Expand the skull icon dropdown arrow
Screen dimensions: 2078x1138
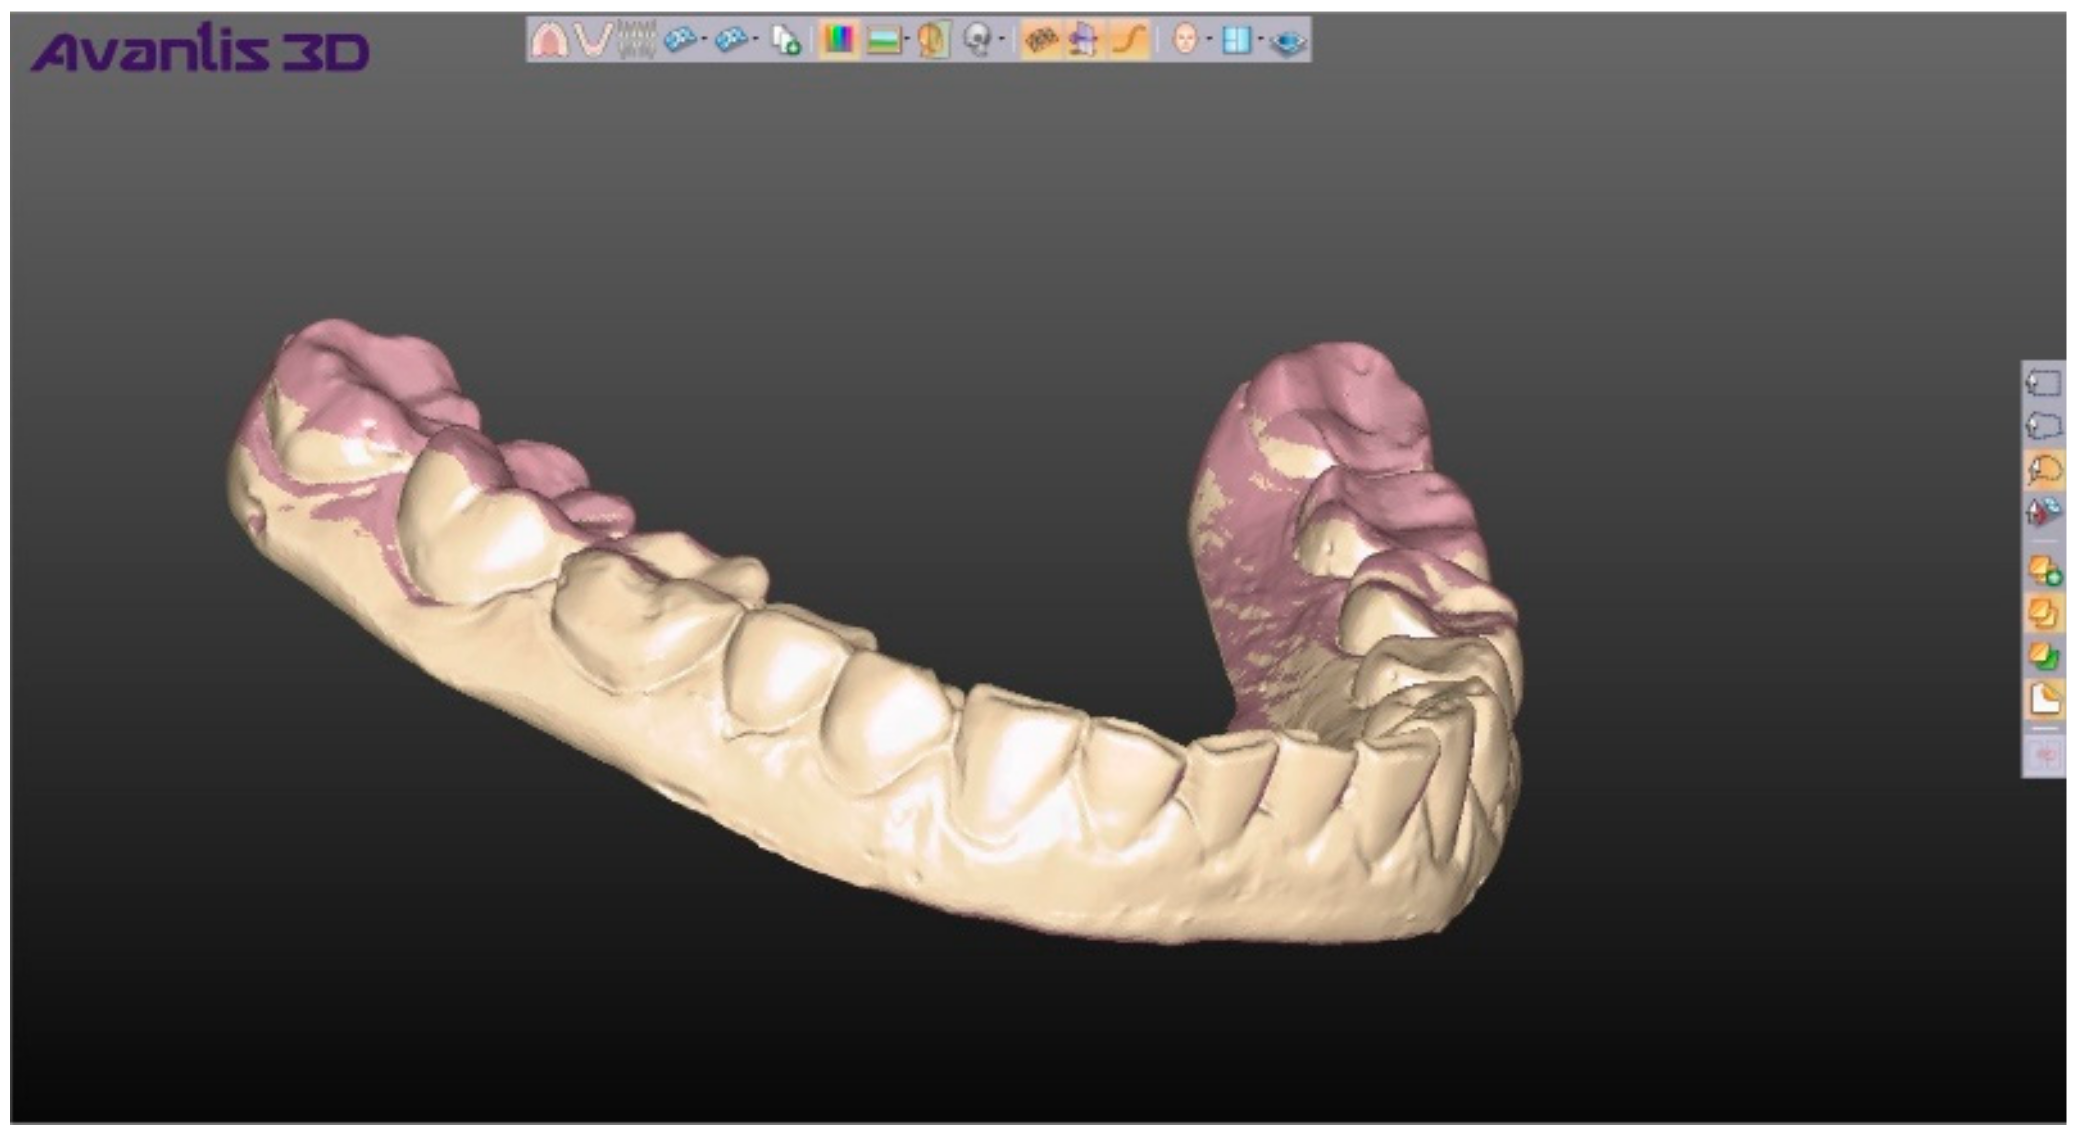coord(1002,40)
